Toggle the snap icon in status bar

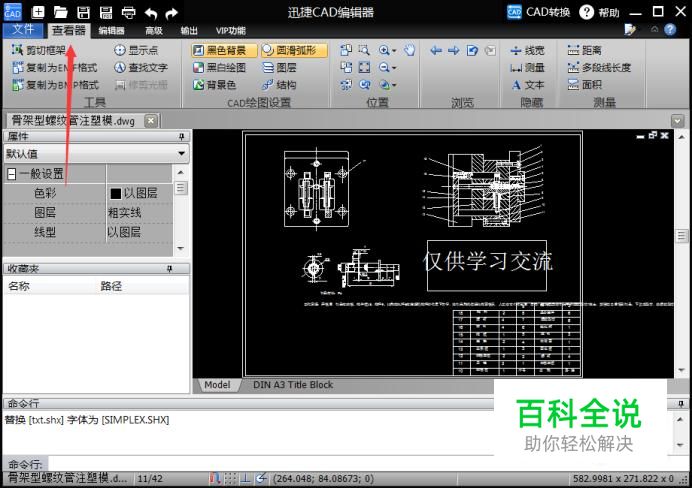[214, 478]
